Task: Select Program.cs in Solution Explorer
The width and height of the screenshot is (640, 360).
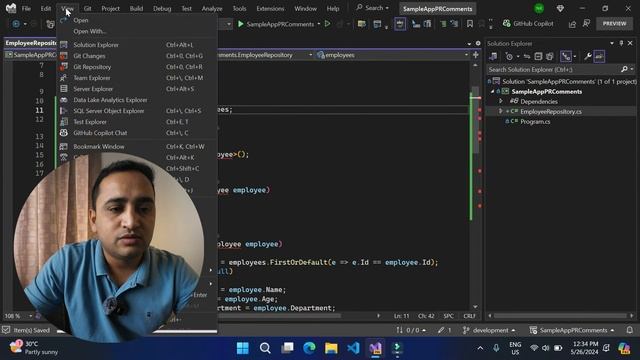Action: tap(535, 122)
